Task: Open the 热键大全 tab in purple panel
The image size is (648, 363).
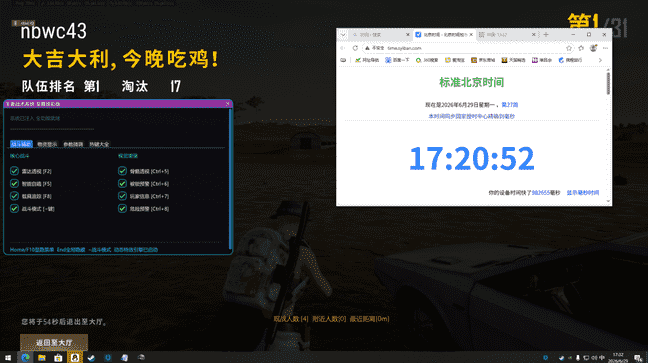Action: [x=99, y=144]
